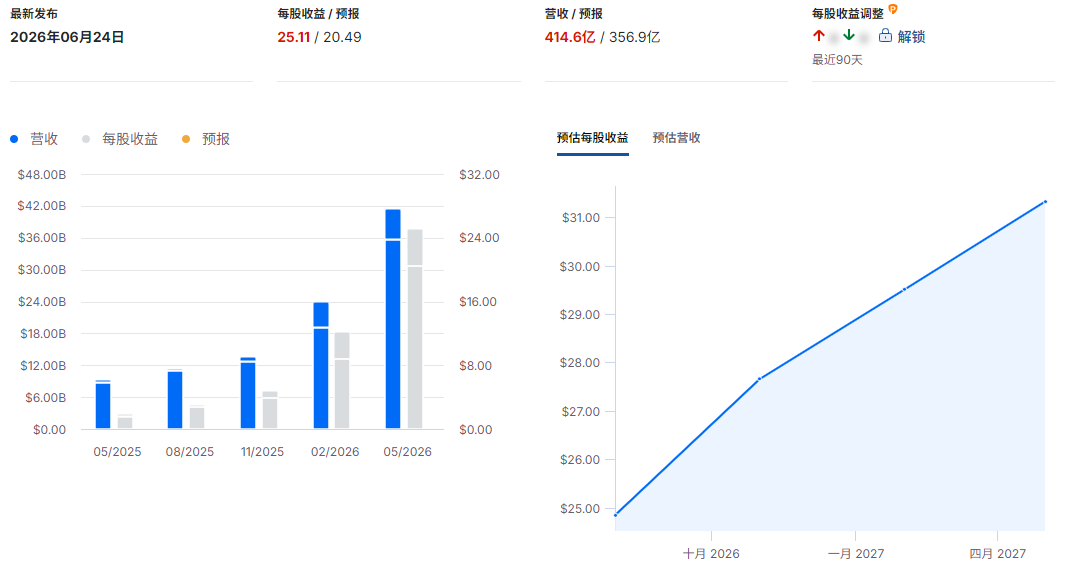The height and width of the screenshot is (568, 1066).
Task: Select the 11/2025 grey EPS bar
Action: point(270,410)
